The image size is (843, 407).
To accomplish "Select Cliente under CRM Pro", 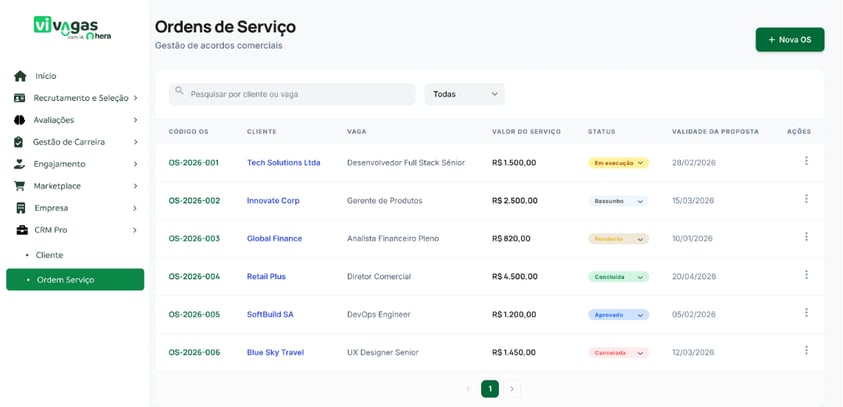I will [x=50, y=255].
